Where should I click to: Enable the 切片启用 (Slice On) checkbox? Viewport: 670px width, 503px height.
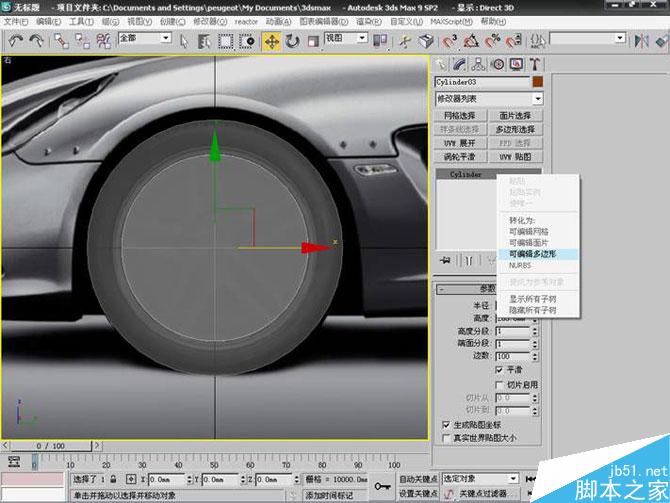click(x=500, y=384)
